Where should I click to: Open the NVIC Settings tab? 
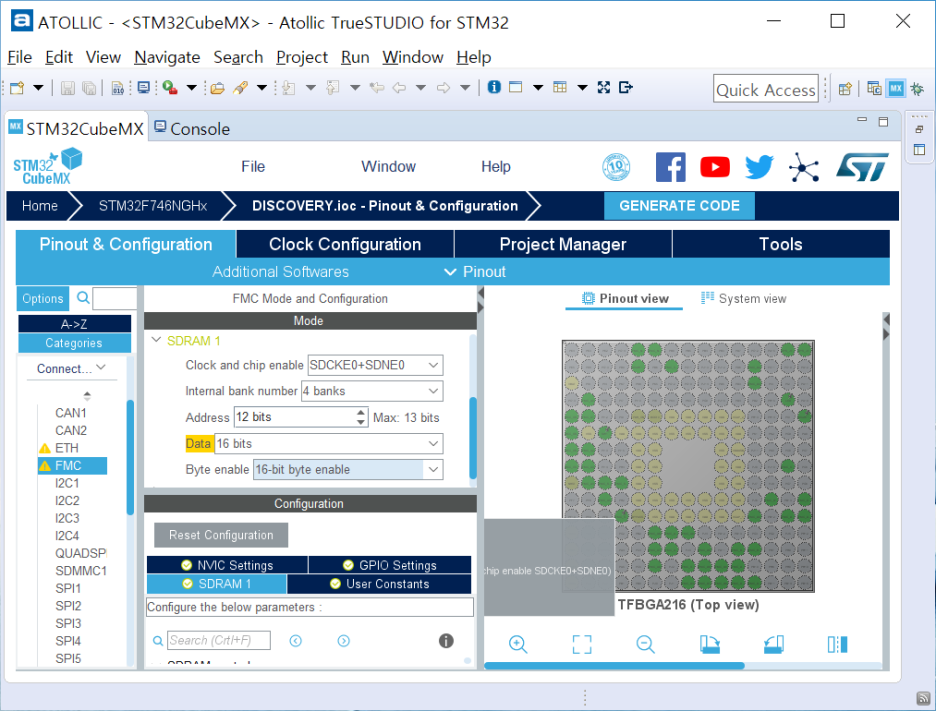227,565
